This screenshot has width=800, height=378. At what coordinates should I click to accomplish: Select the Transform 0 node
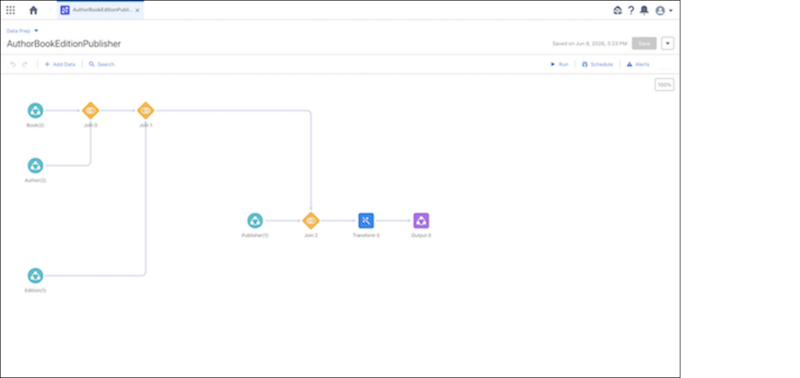click(366, 220)
